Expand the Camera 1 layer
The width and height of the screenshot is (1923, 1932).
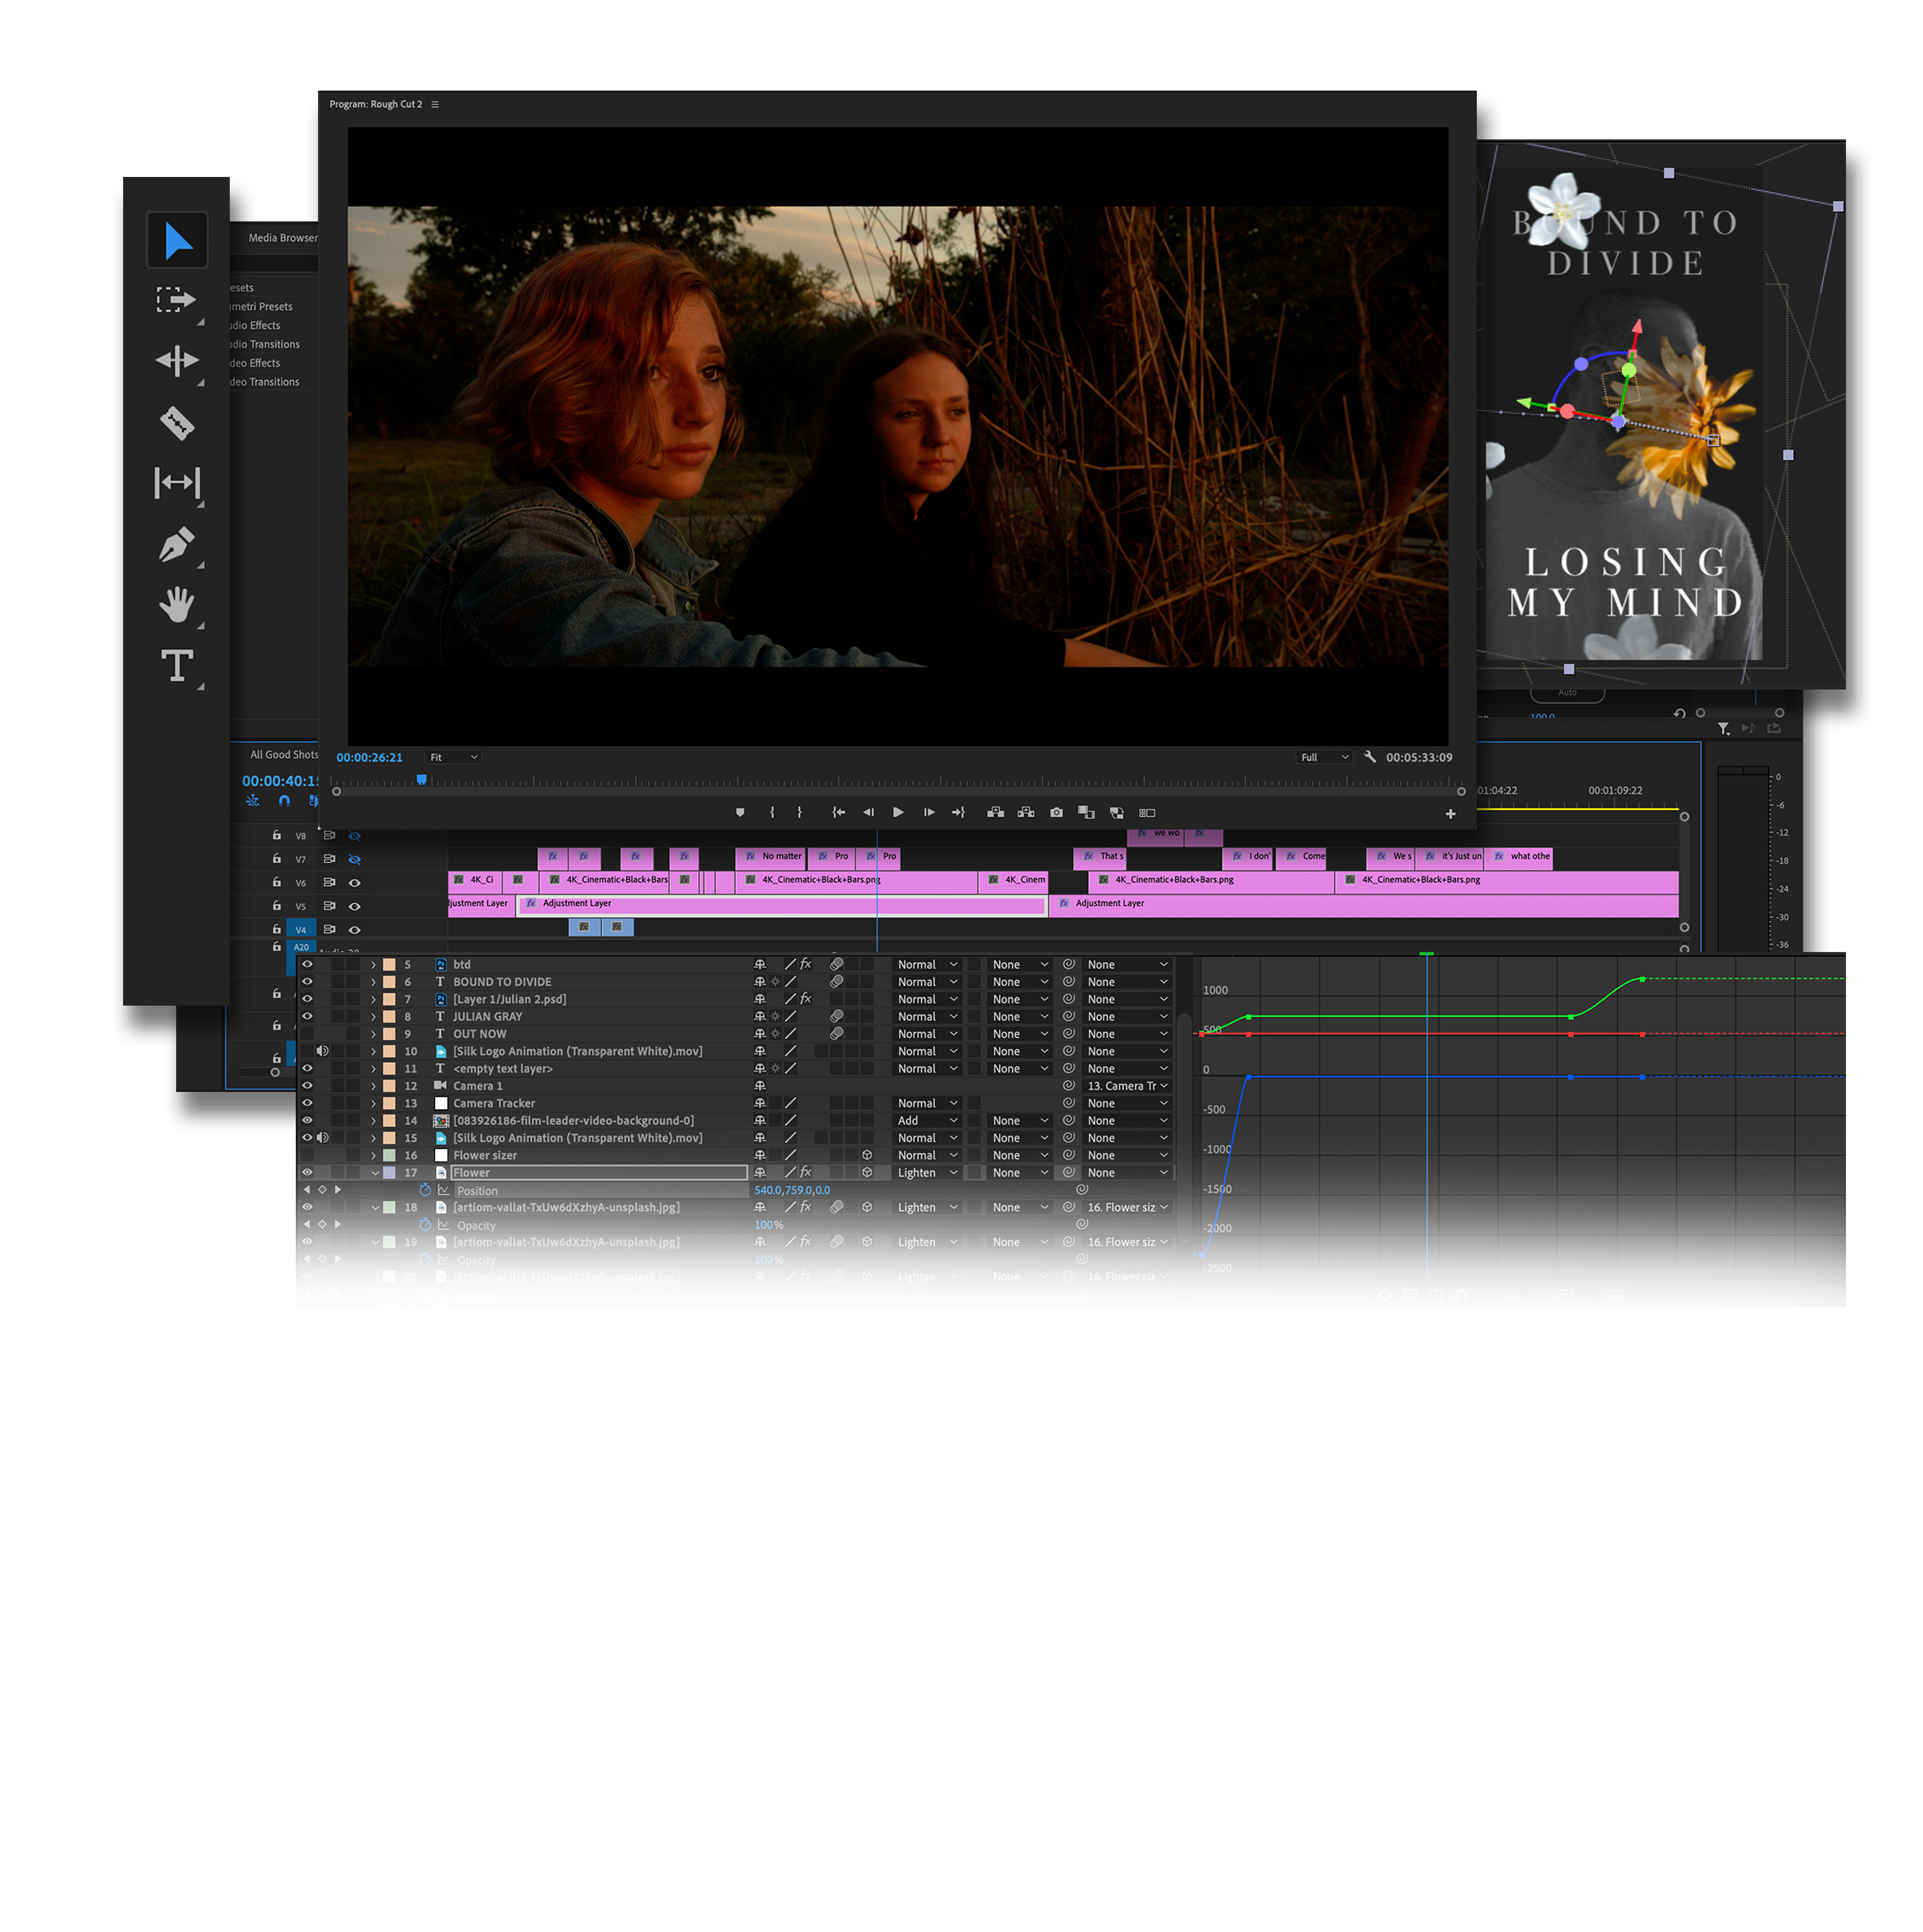point(374,1086)
